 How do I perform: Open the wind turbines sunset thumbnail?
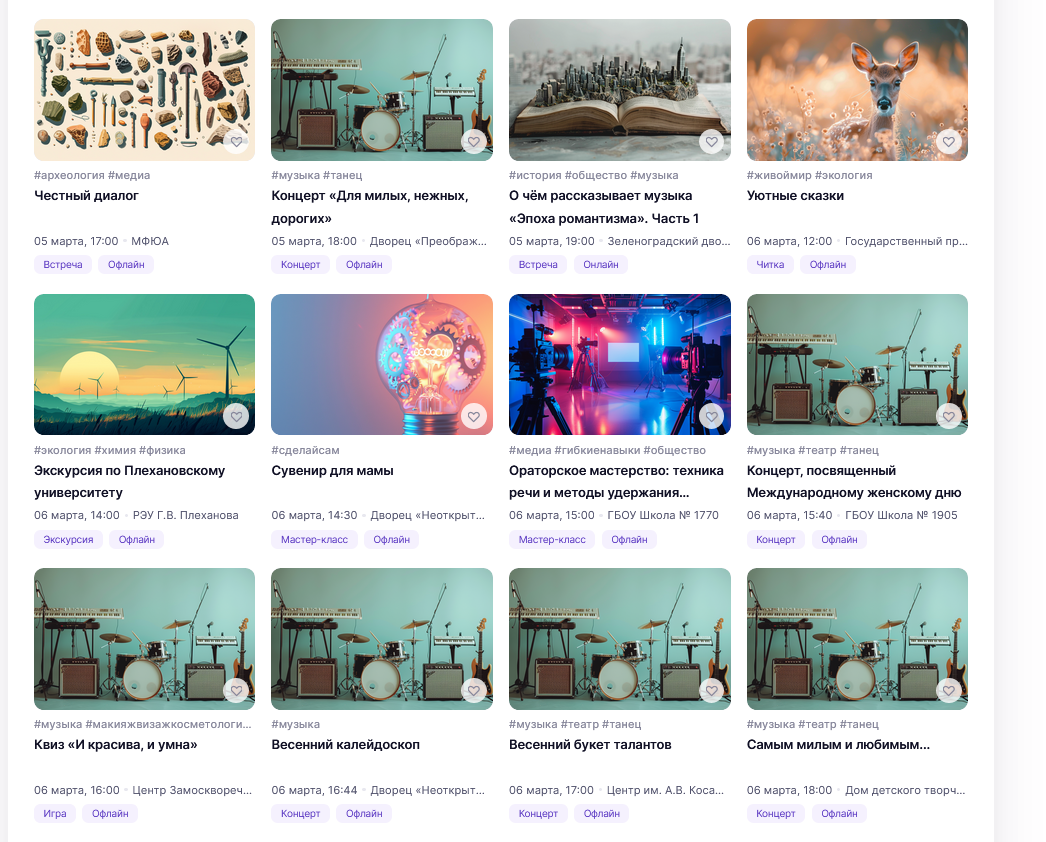pyautogui.click(x=144, y=364)
